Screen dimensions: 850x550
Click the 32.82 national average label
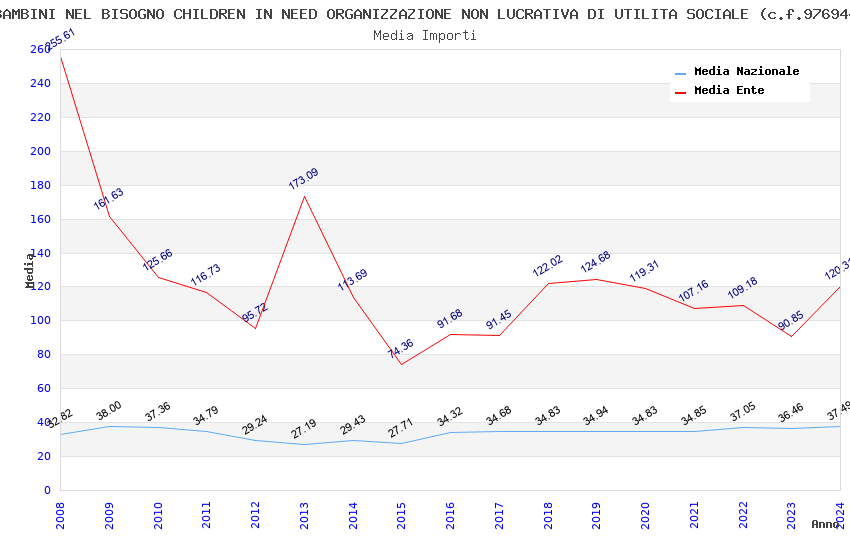(60, 419)
